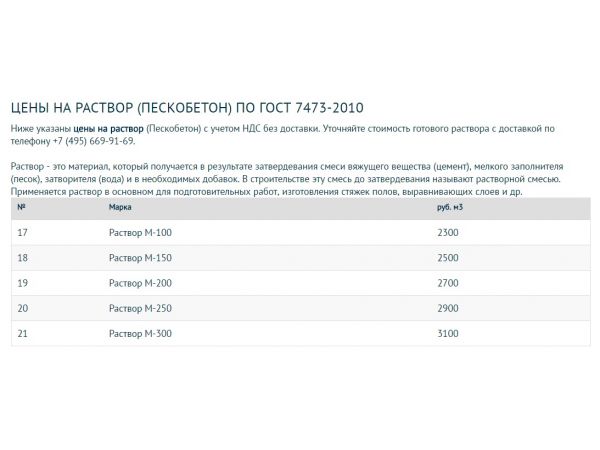The height and width of the screenshot is (450, 600).
Task: Select row number 19 cell
Action: (x=23, y=283)
